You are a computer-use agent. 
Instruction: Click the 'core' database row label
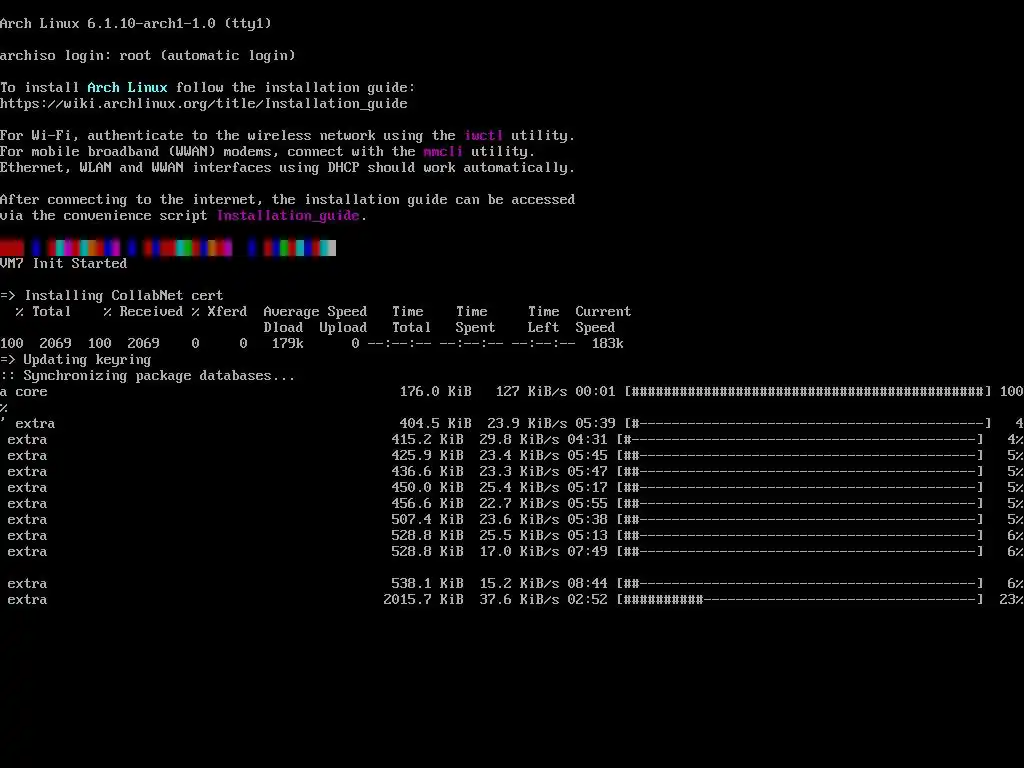pos(31,392)
